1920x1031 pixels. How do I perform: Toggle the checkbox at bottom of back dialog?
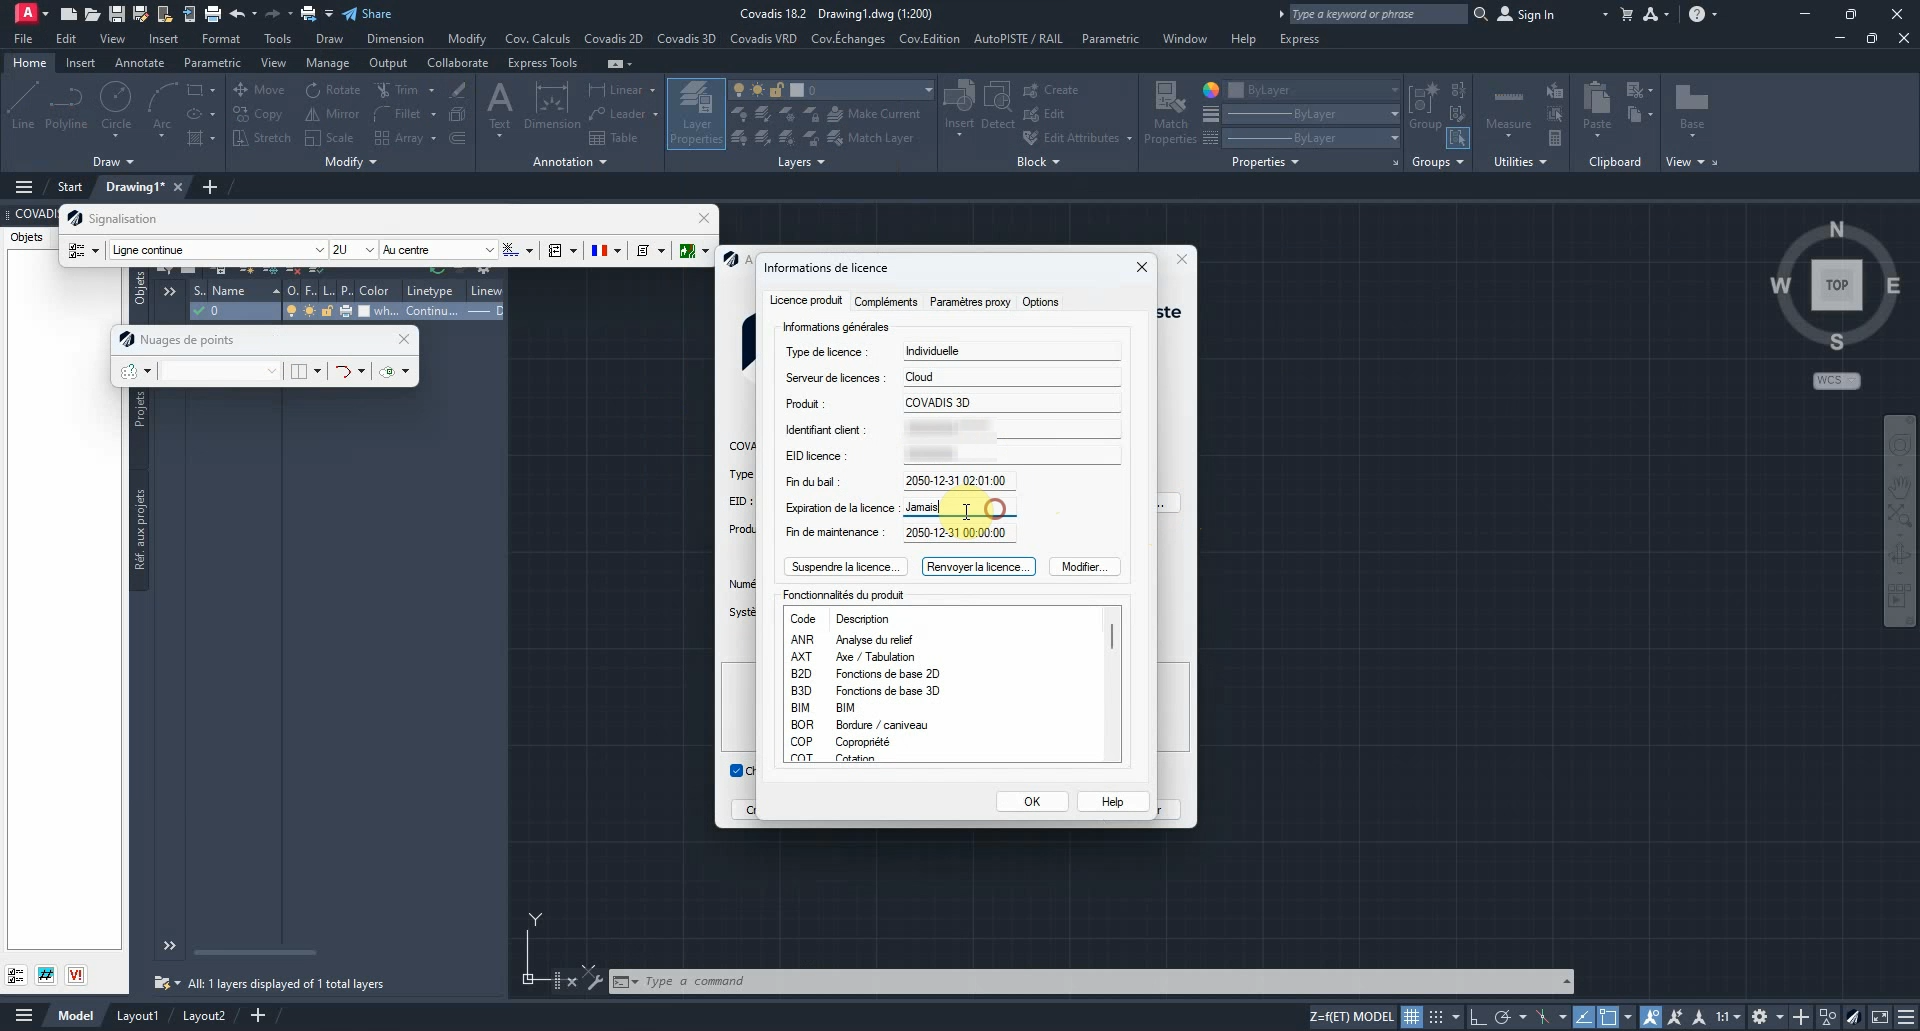(x=737, y=771)
